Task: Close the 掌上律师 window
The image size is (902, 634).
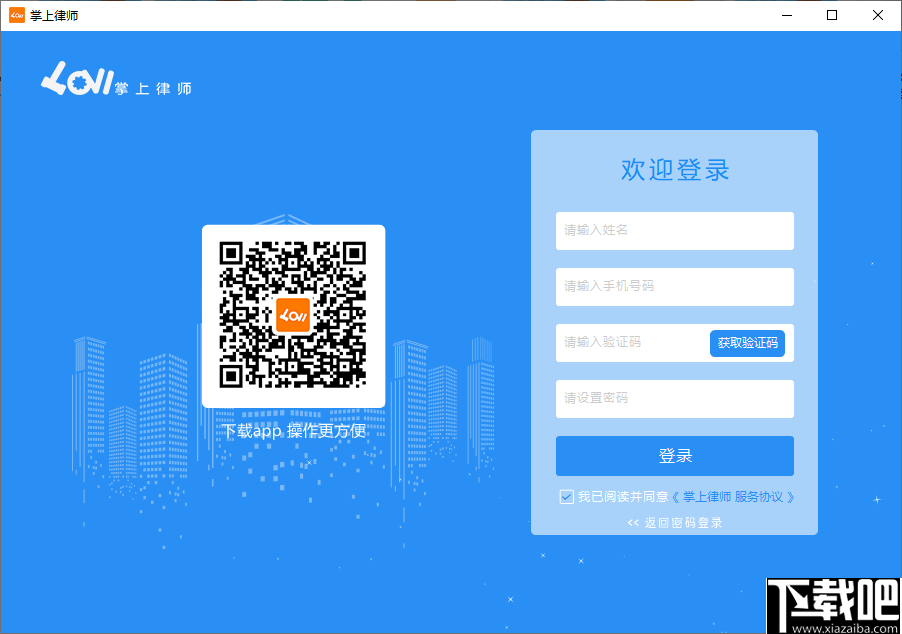Action: click(877, 16)
